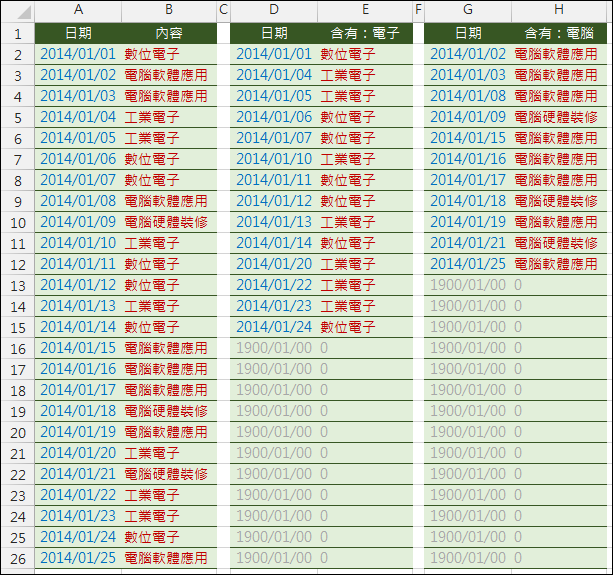Select column H header

point(559,9)
